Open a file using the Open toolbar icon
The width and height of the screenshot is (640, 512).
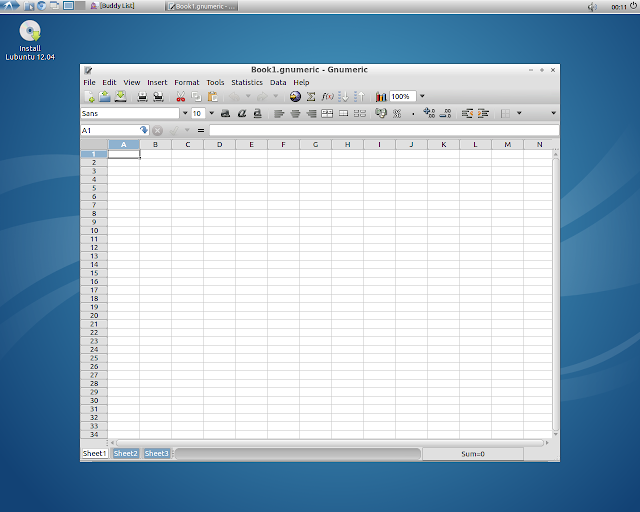(104, 97)
